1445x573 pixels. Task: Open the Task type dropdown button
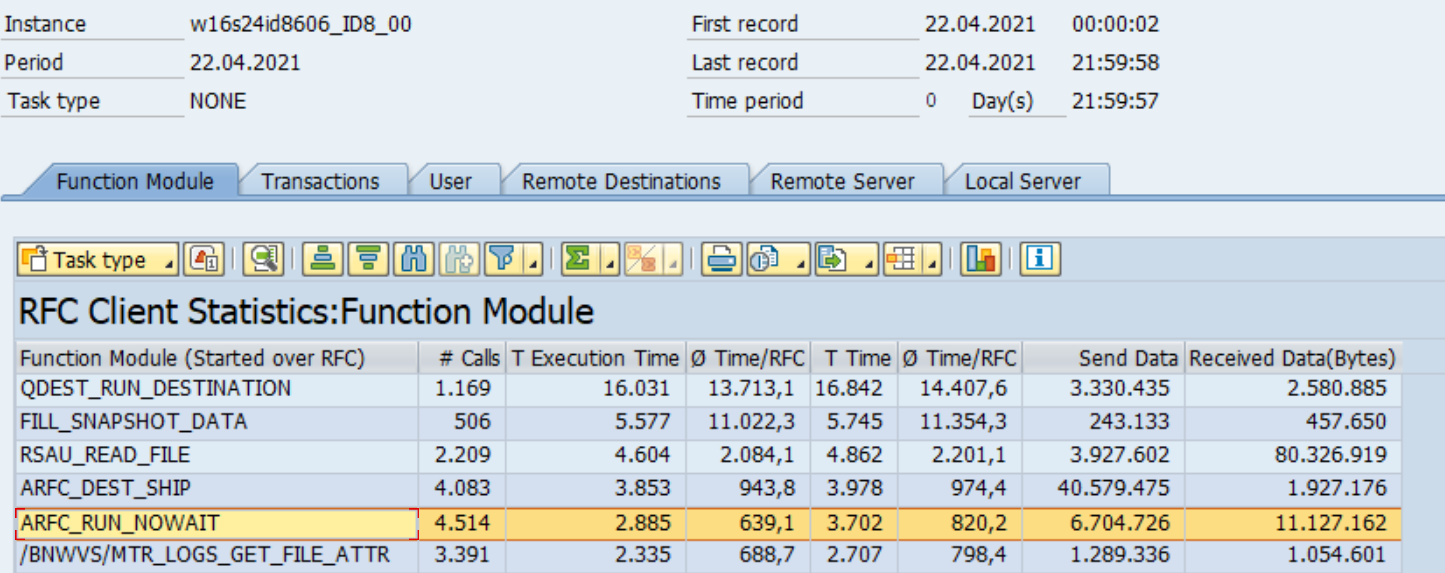(x=98, y=260)
